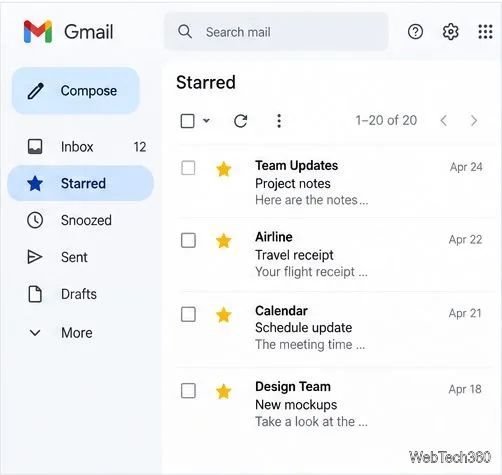Open the Help question mark icon
The width and height of the screenshot is (502, 475).
pyautogui.click(x=415, y=32)
